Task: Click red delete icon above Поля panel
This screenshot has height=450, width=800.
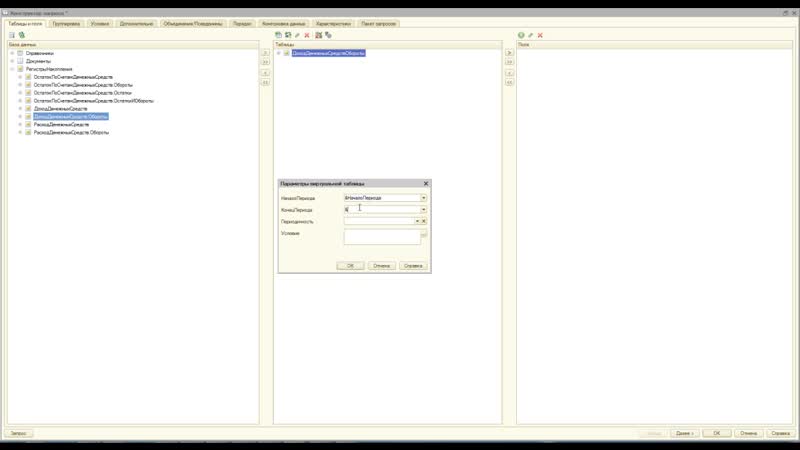Action: (541, 34)
